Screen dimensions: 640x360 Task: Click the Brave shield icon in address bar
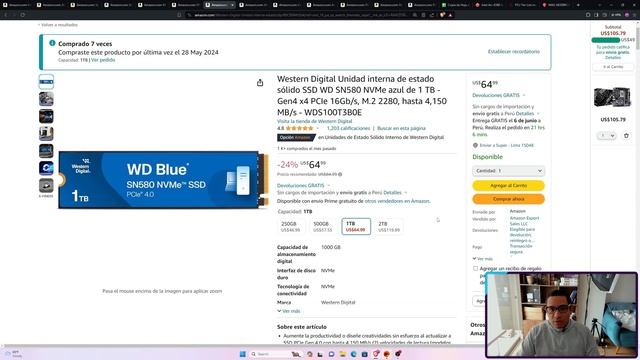442,15
